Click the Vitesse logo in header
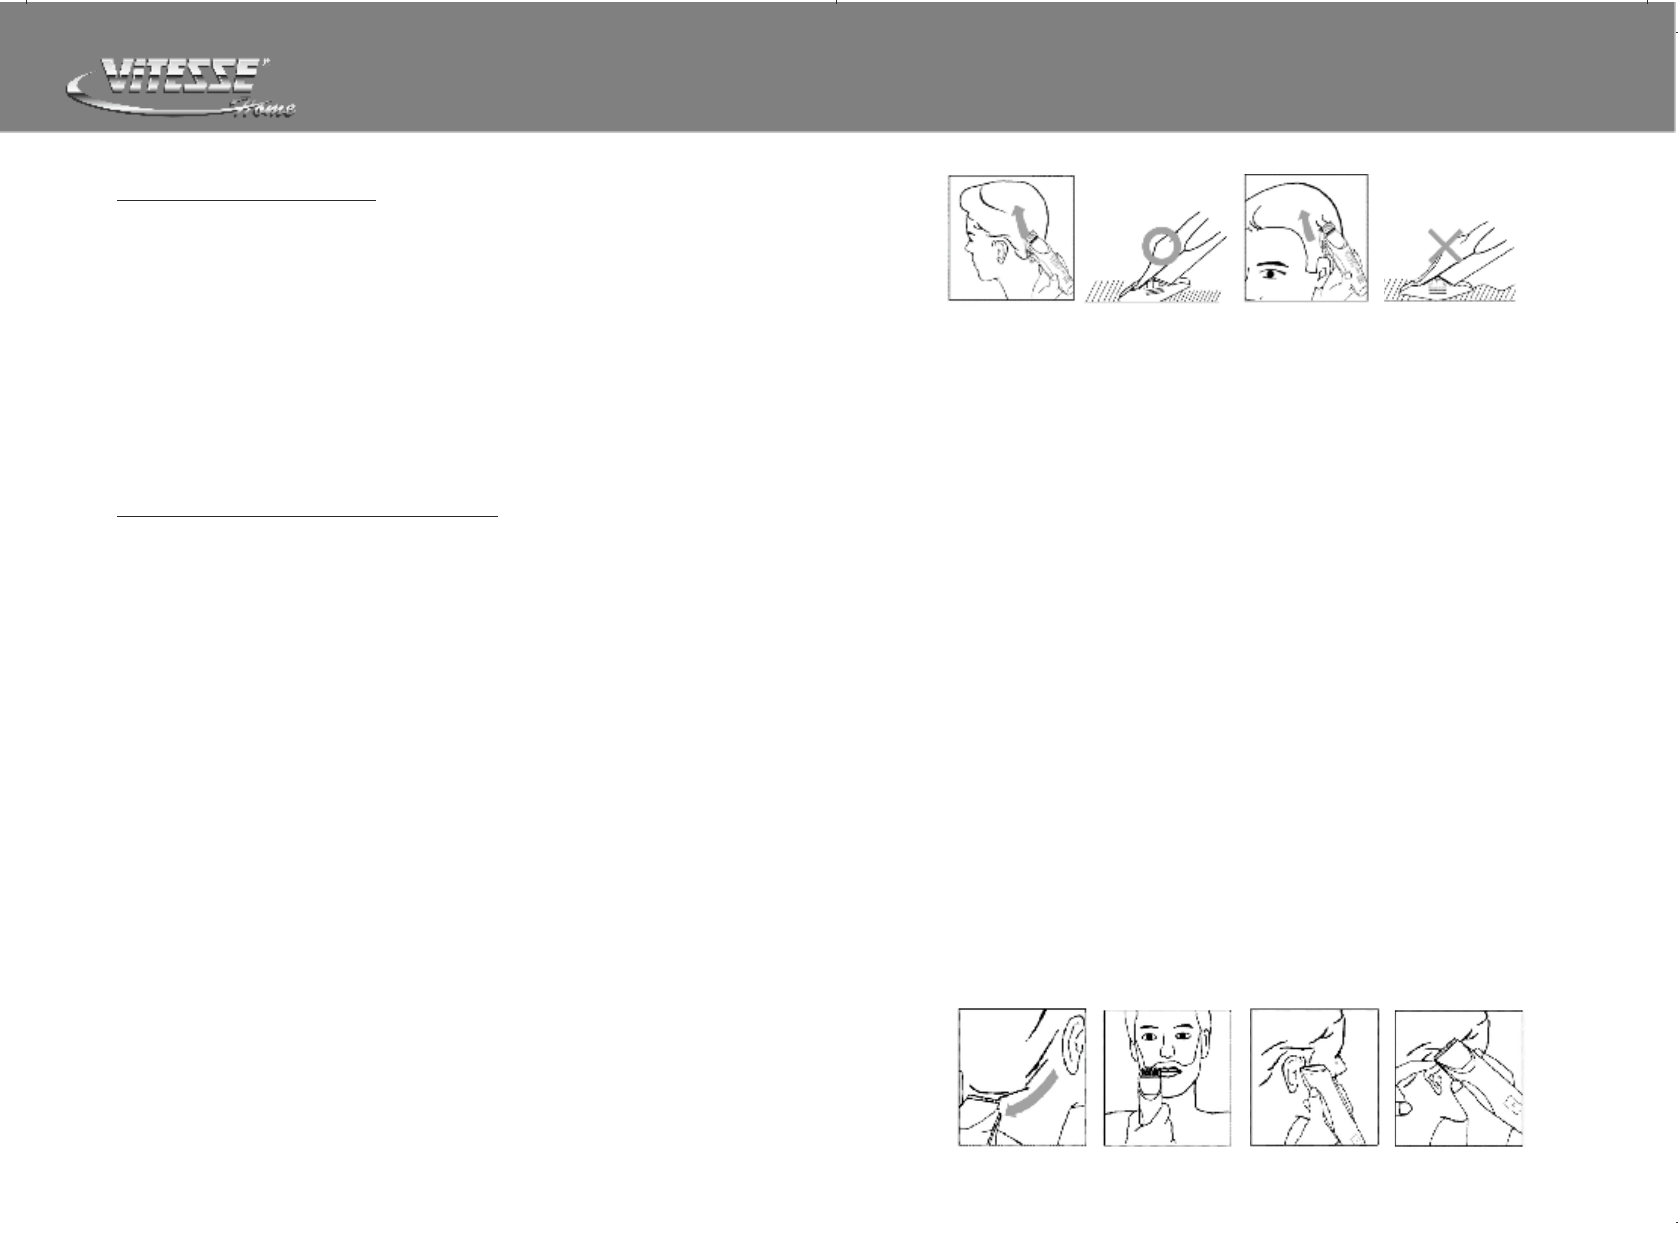The height and width of the screenshot is (1247, 1678). coord(180,88)
